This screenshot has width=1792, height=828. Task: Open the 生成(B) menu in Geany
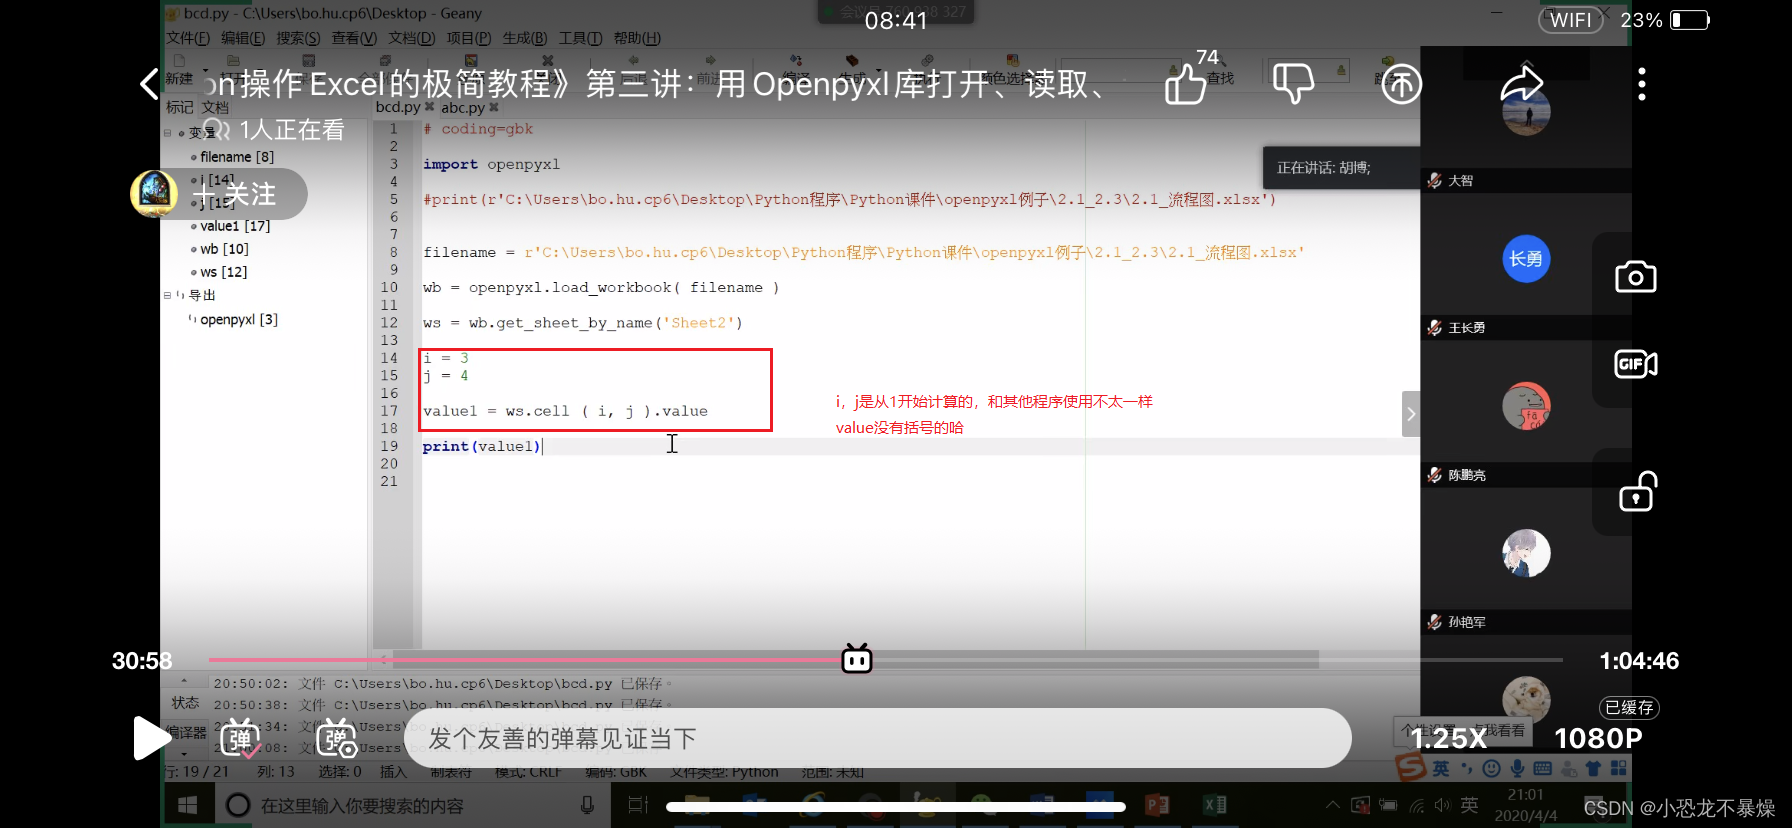(x=525, y=38)
